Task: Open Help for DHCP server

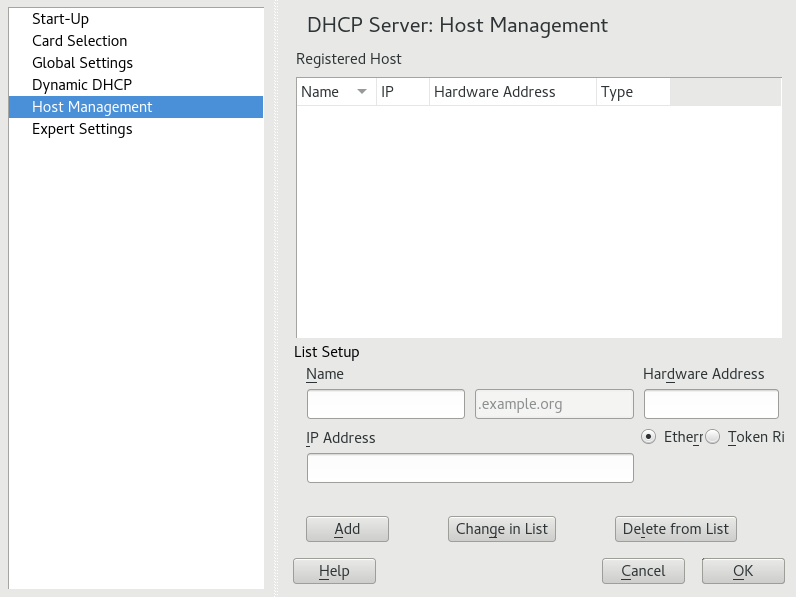Action: click(334, 571)
